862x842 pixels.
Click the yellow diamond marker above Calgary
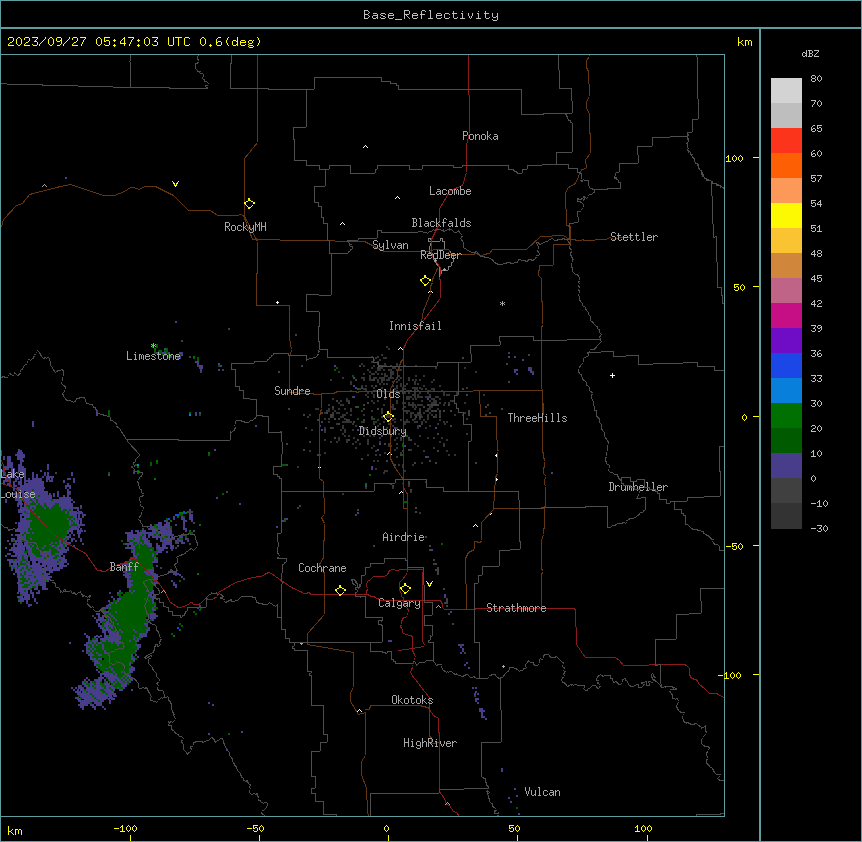tap(405, 589)
